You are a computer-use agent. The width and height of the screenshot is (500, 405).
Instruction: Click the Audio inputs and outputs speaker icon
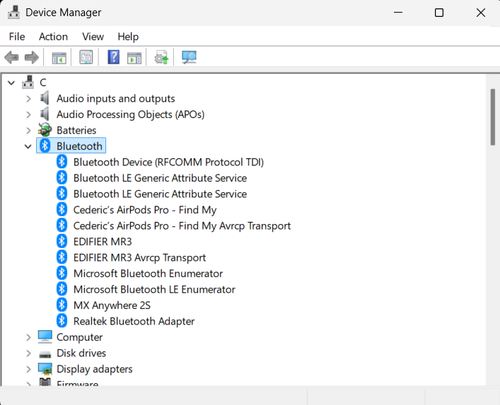[45, 98]
